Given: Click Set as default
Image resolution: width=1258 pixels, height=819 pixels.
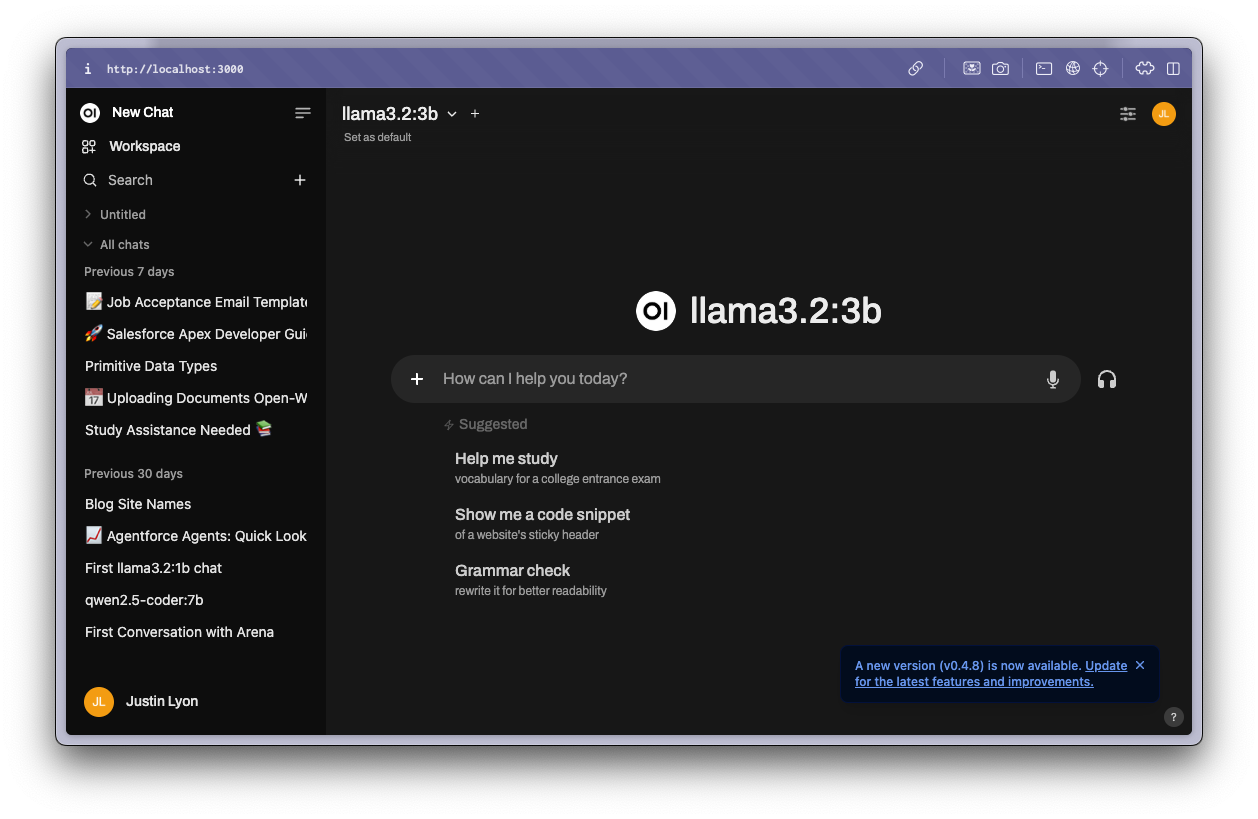Looking at the screenshot, I should click(x=378, y=137).
